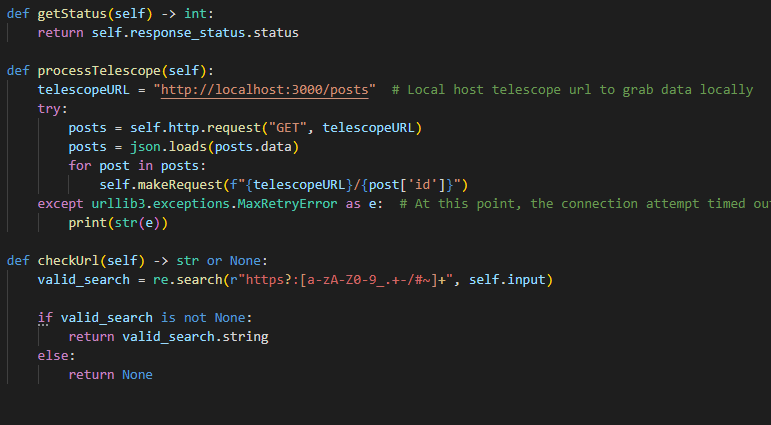The image size is (771, 425).
Task: Click the checkUrl function name
Action: point(68,261)
